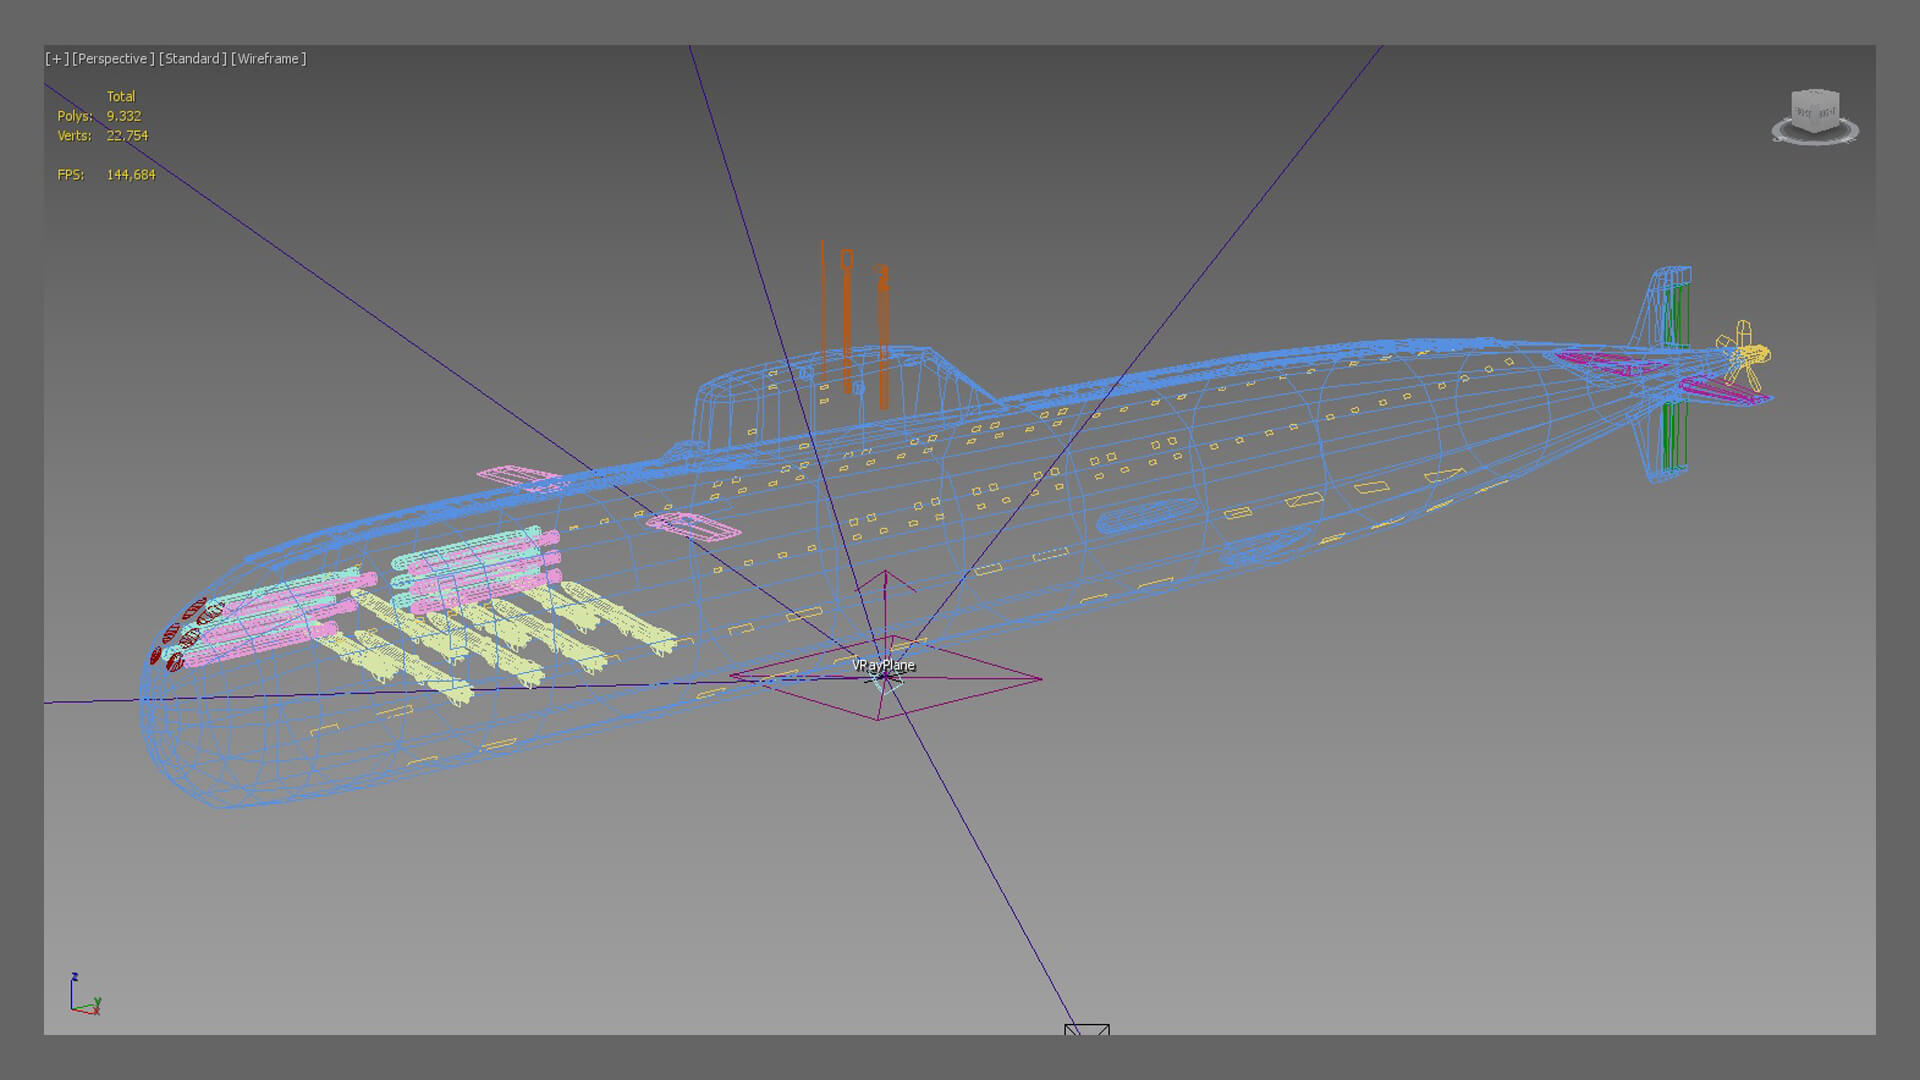Screen dimensions: 1920x1080
Task: Select the camera icon at viewport bottom
Action: click(x=1087, y=1029)
